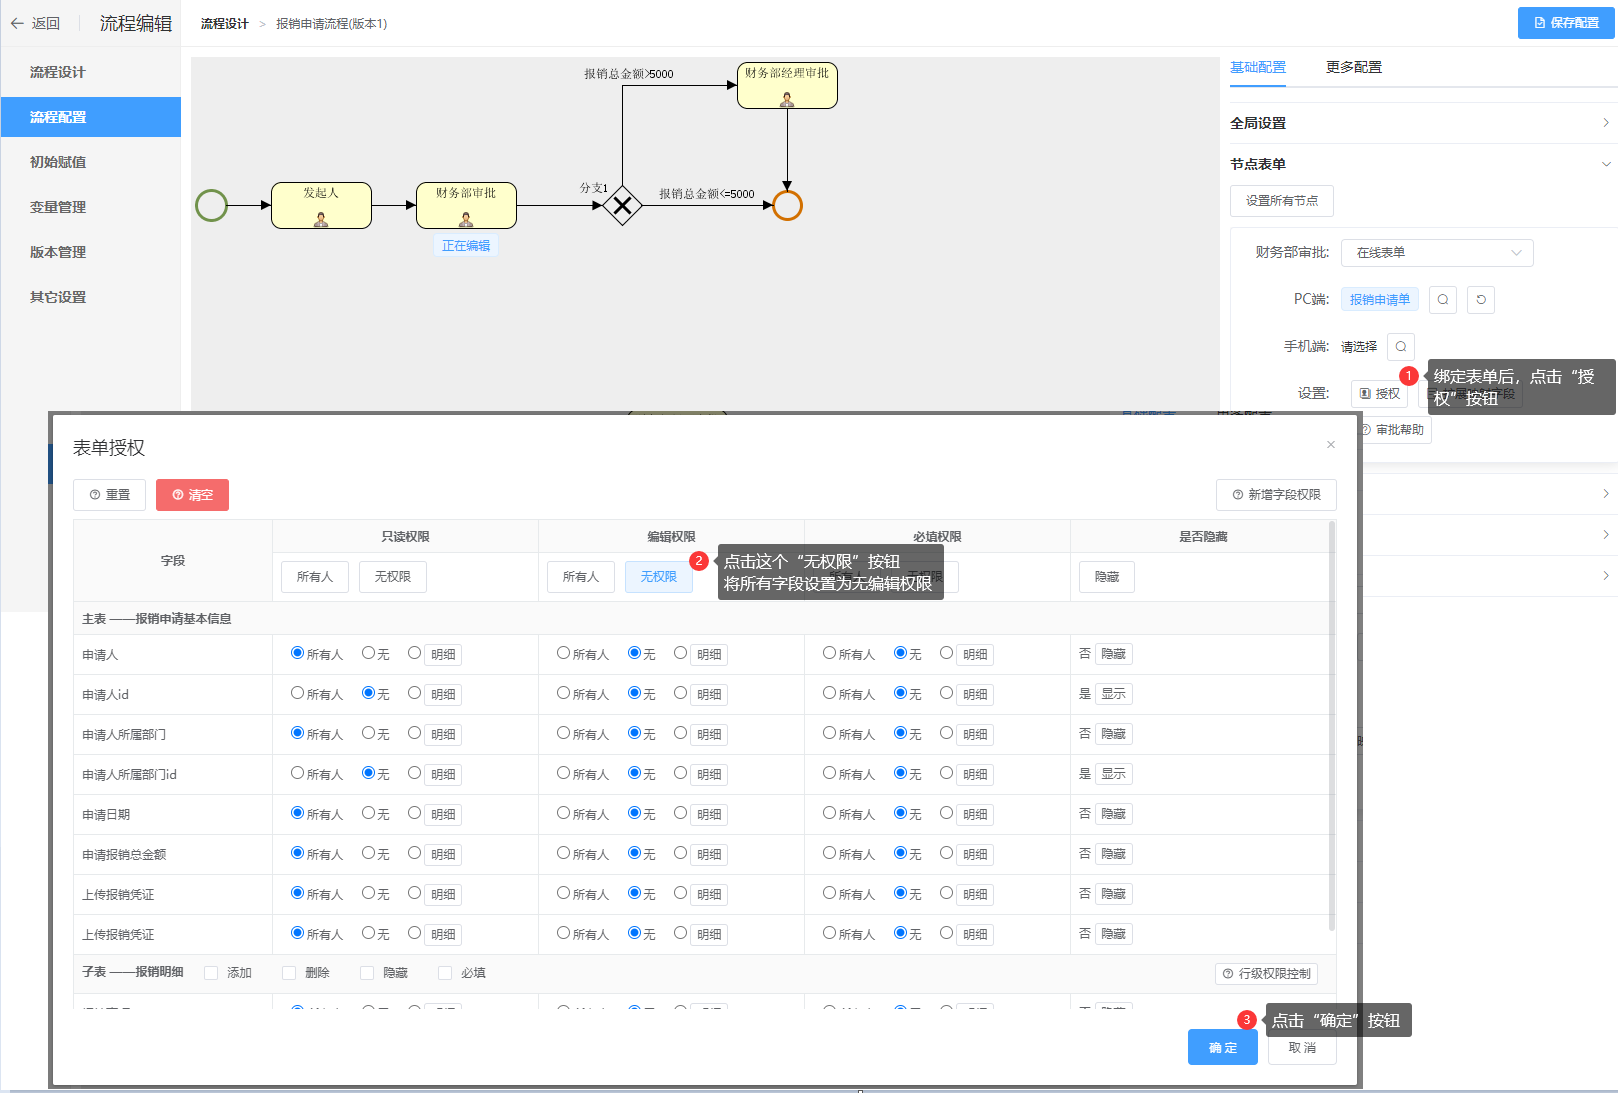Select read-only 明细 radio for 申请日期
Screen dimensions: 1618x1093
click(415, 813)
